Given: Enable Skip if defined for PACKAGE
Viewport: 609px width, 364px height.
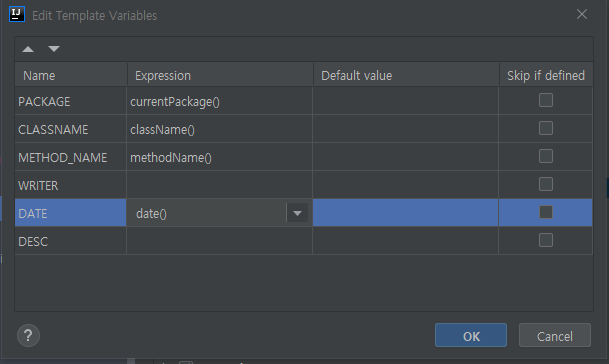Looking at the screenshot, I should click(x=546, y=100).
